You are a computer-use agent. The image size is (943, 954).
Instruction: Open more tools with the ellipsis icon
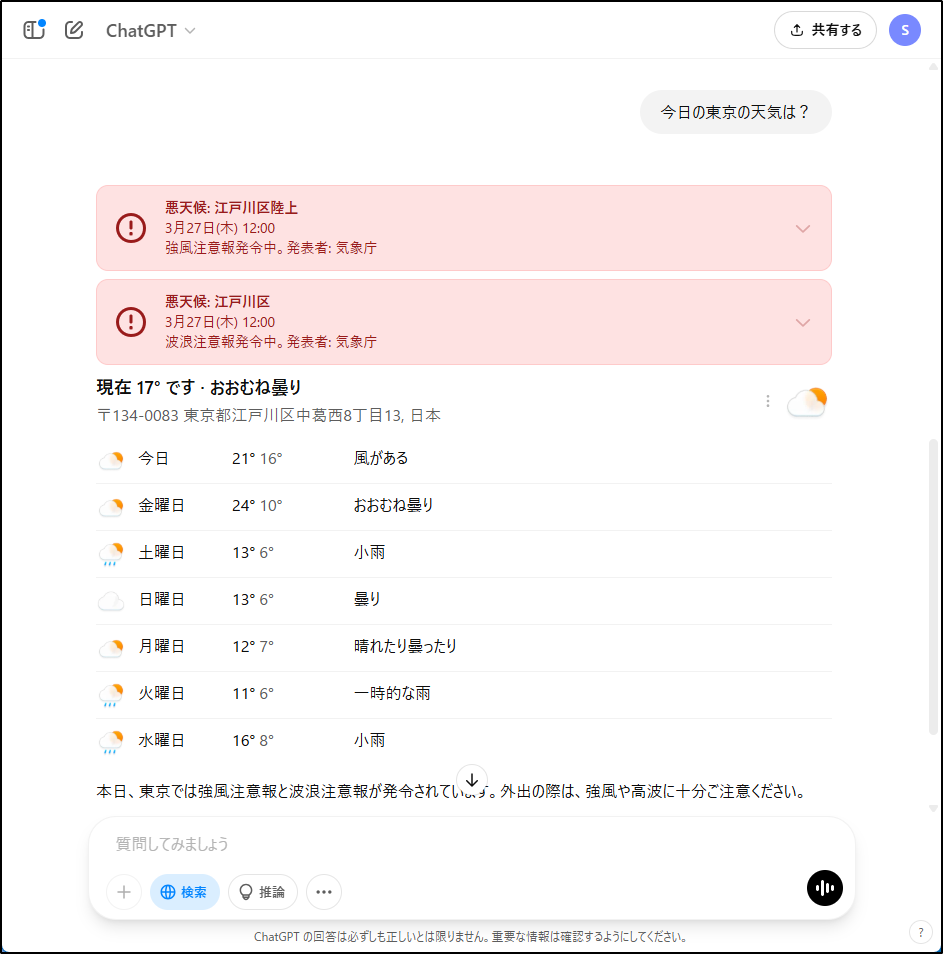[x=323, y=891]
